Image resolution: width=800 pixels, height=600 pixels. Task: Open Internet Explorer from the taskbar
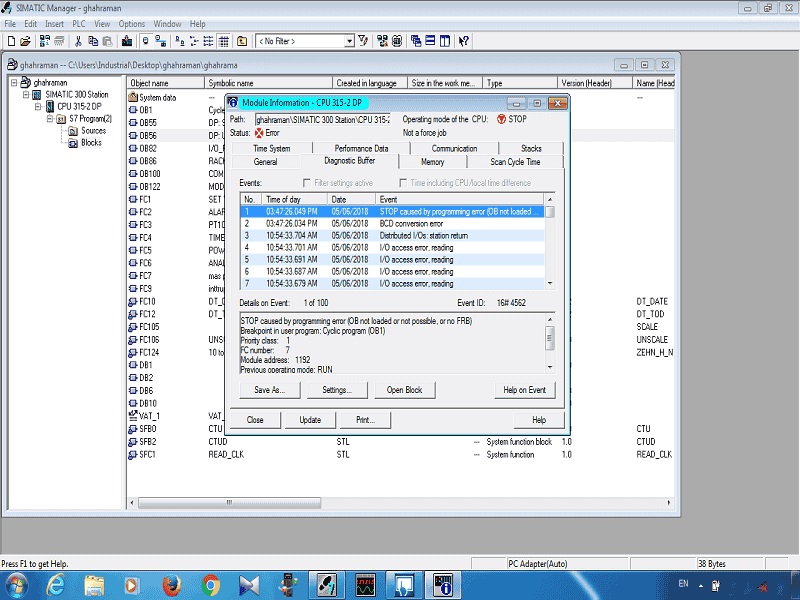pos(55,585)
